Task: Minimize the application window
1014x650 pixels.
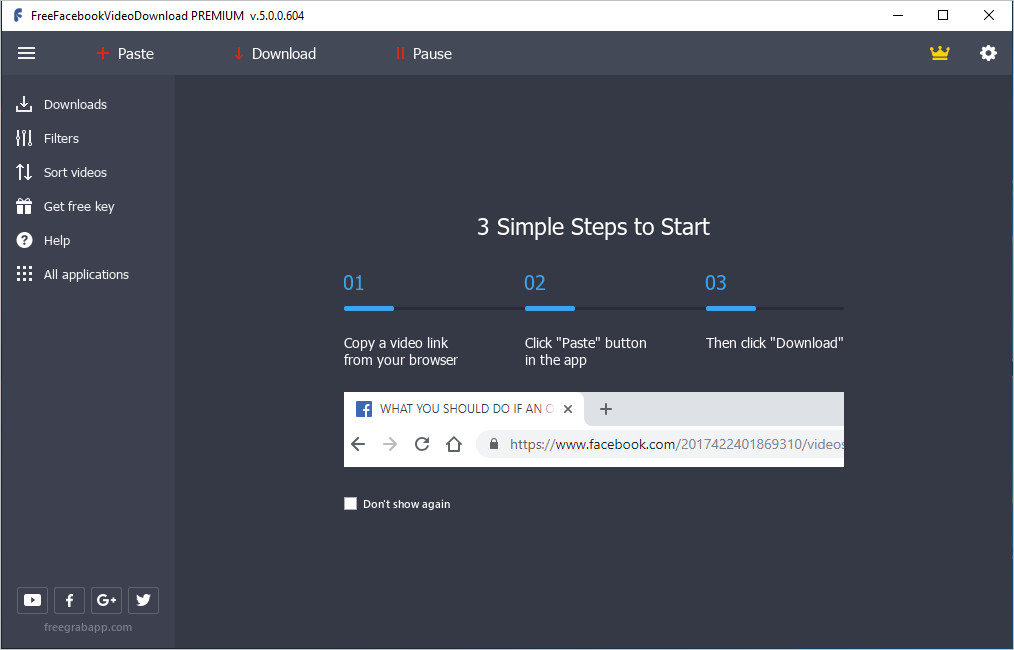Action: click(x=898, y=16)
